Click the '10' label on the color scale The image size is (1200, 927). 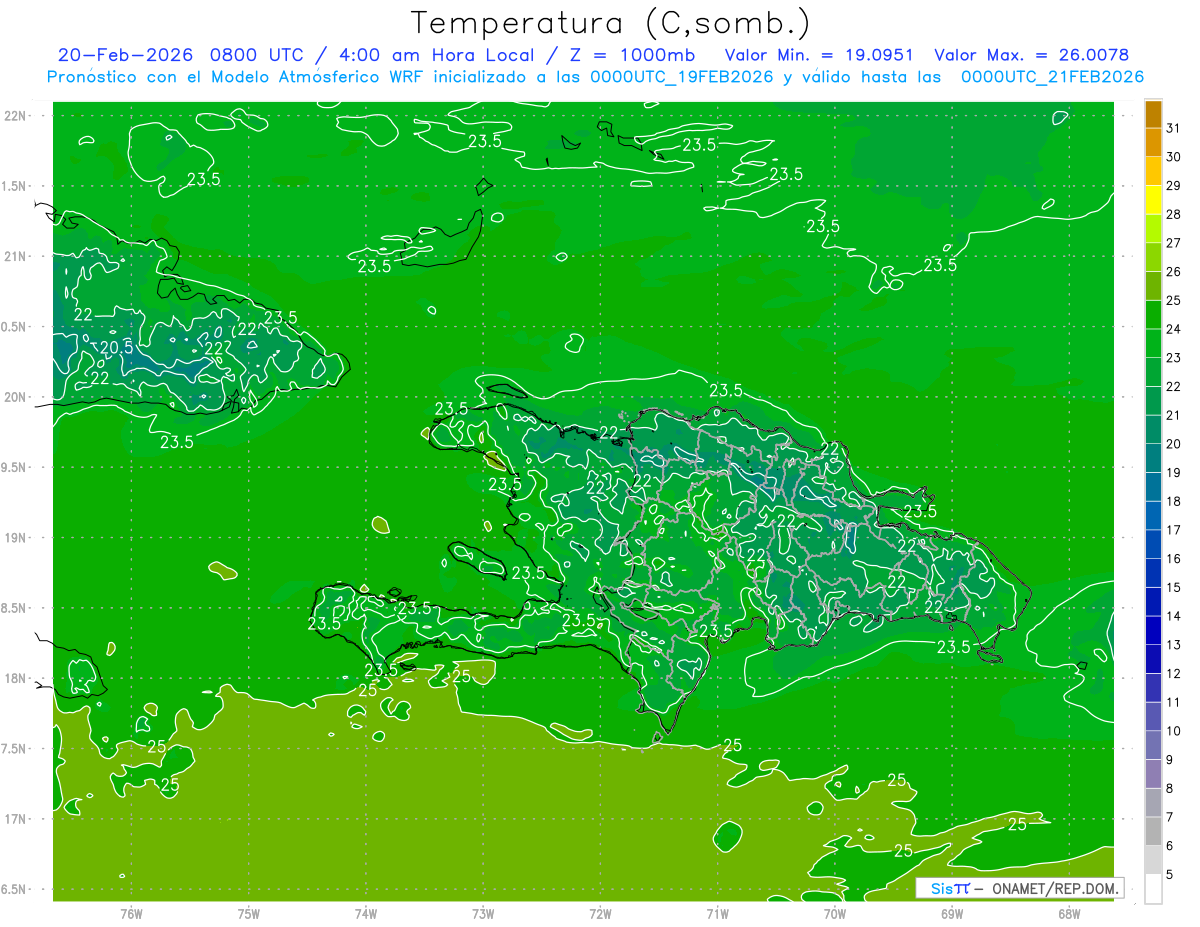coord(1174,731)
